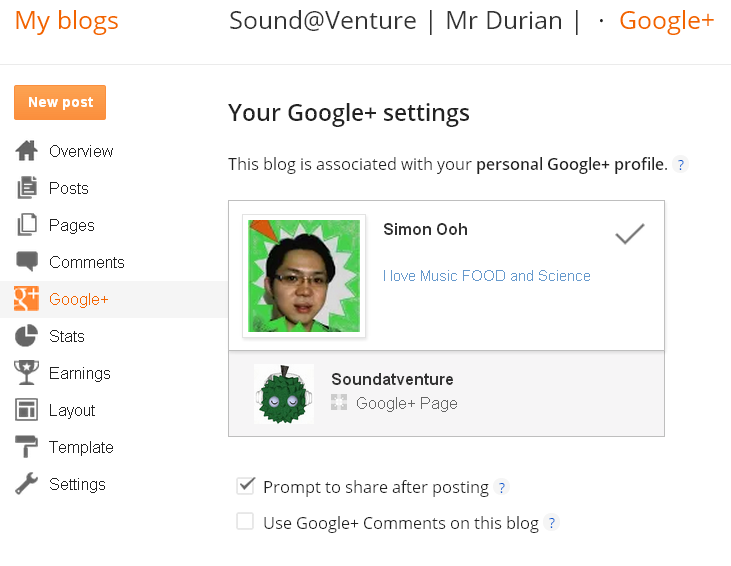Select the Soundatventure Google+ Page
The height and width of the screenshot is (566, 731).
click(x=446, y=394)
